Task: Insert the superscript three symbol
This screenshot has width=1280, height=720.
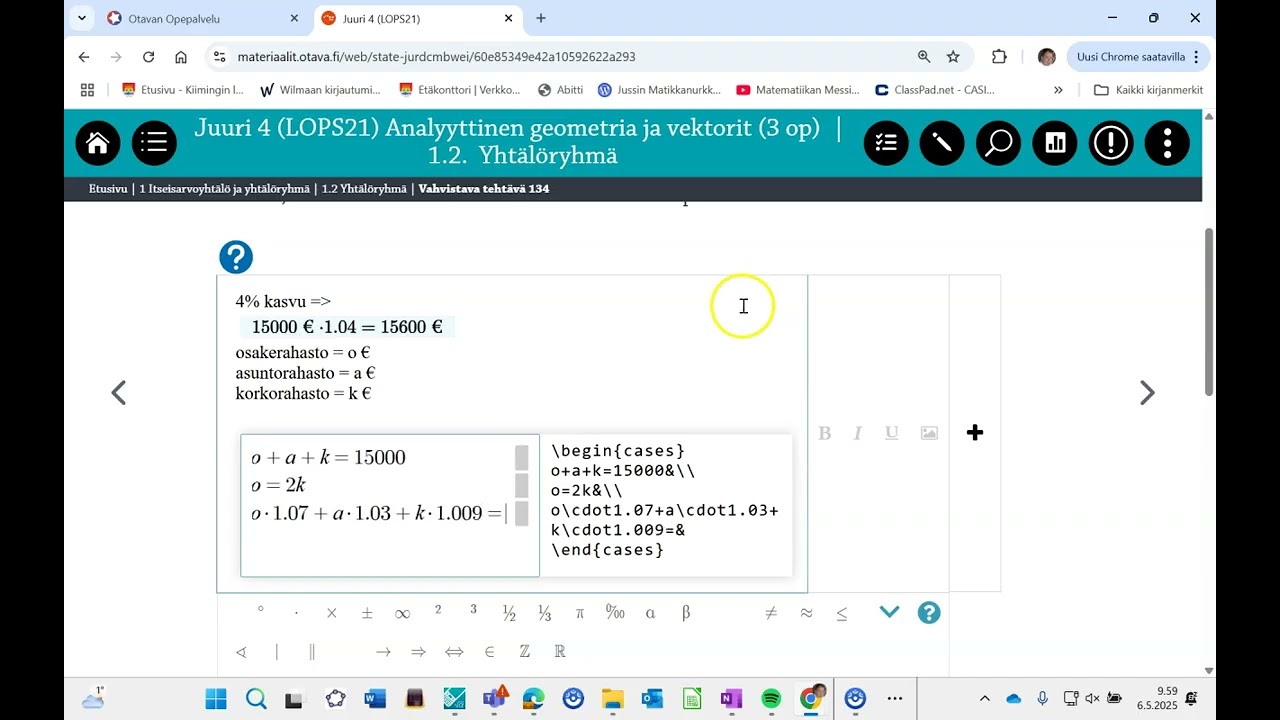Action: pyautogui.click(x=473, y=610)
